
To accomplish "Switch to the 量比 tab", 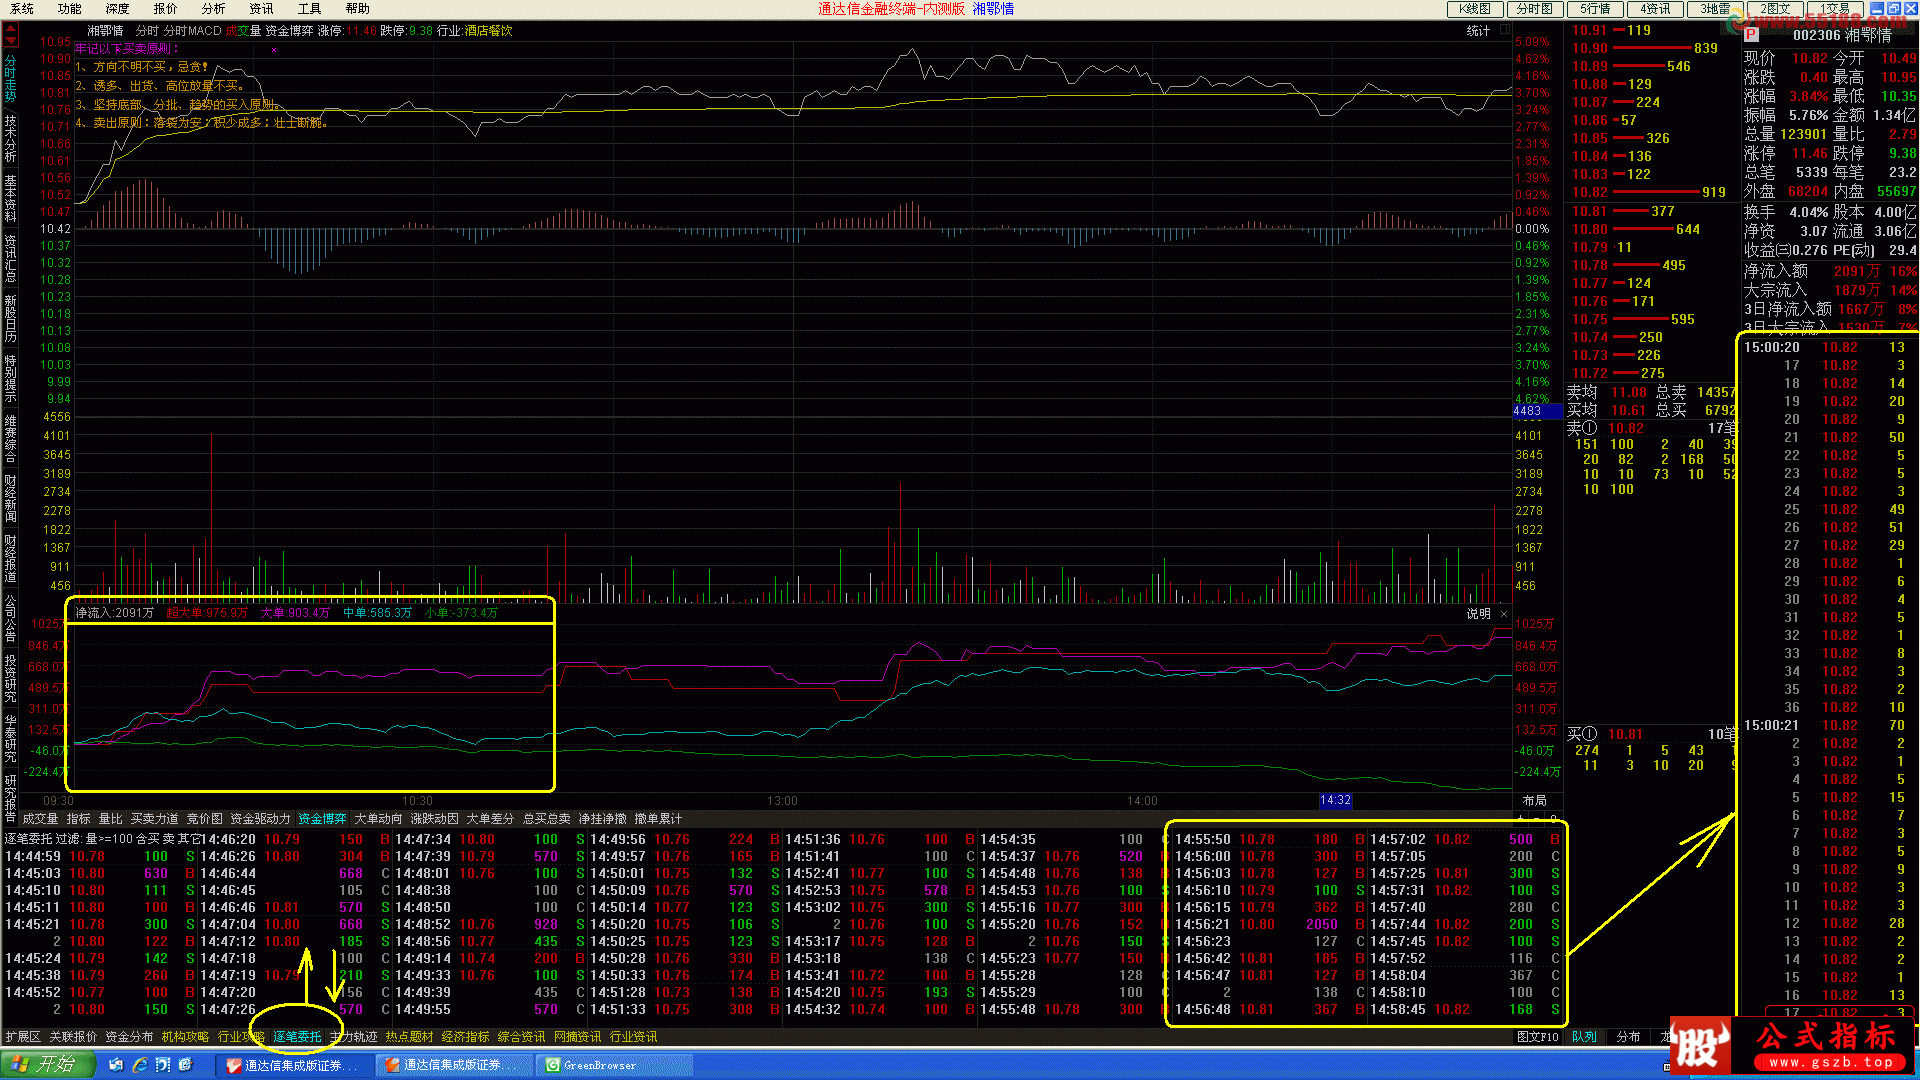I will pos(110,819).
